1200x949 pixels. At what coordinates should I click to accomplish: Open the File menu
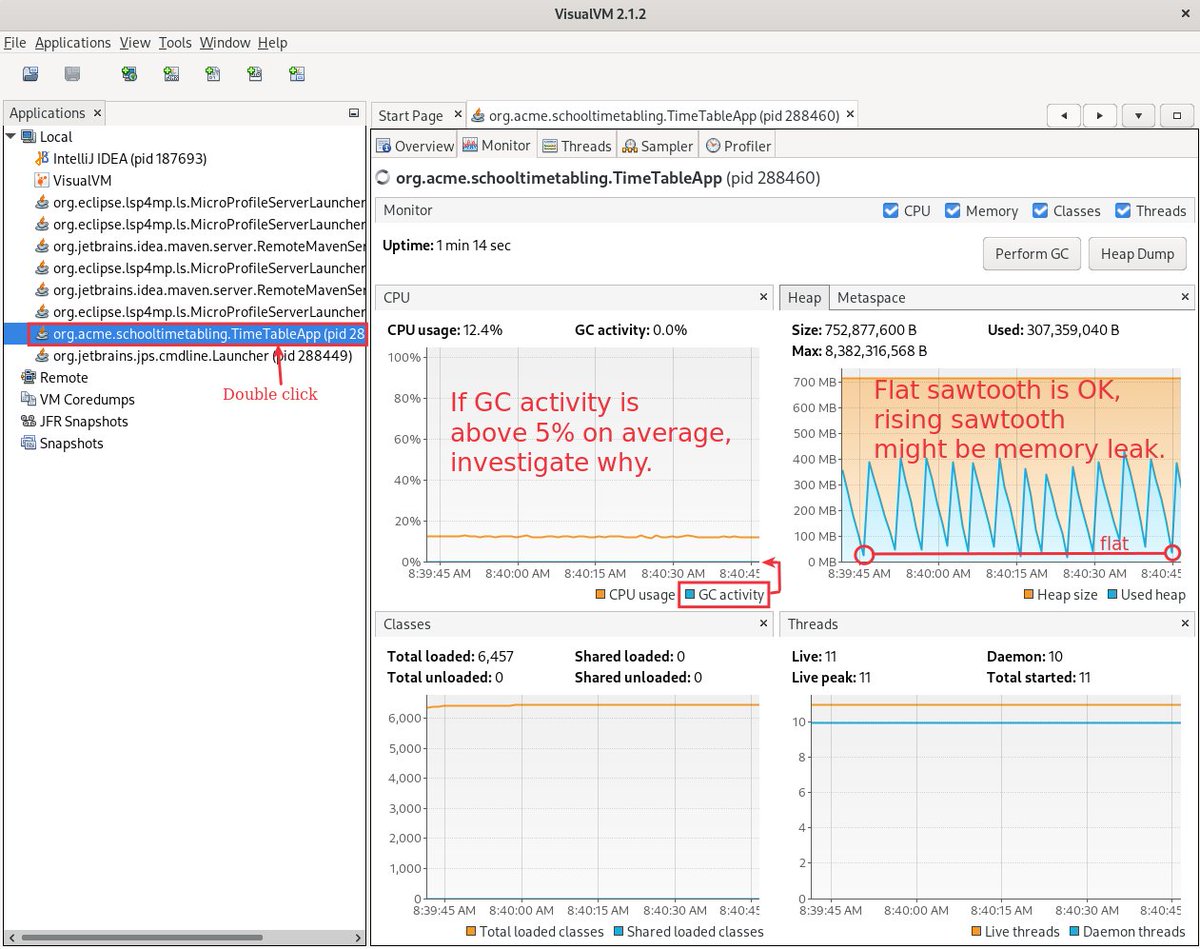[15, 42]
